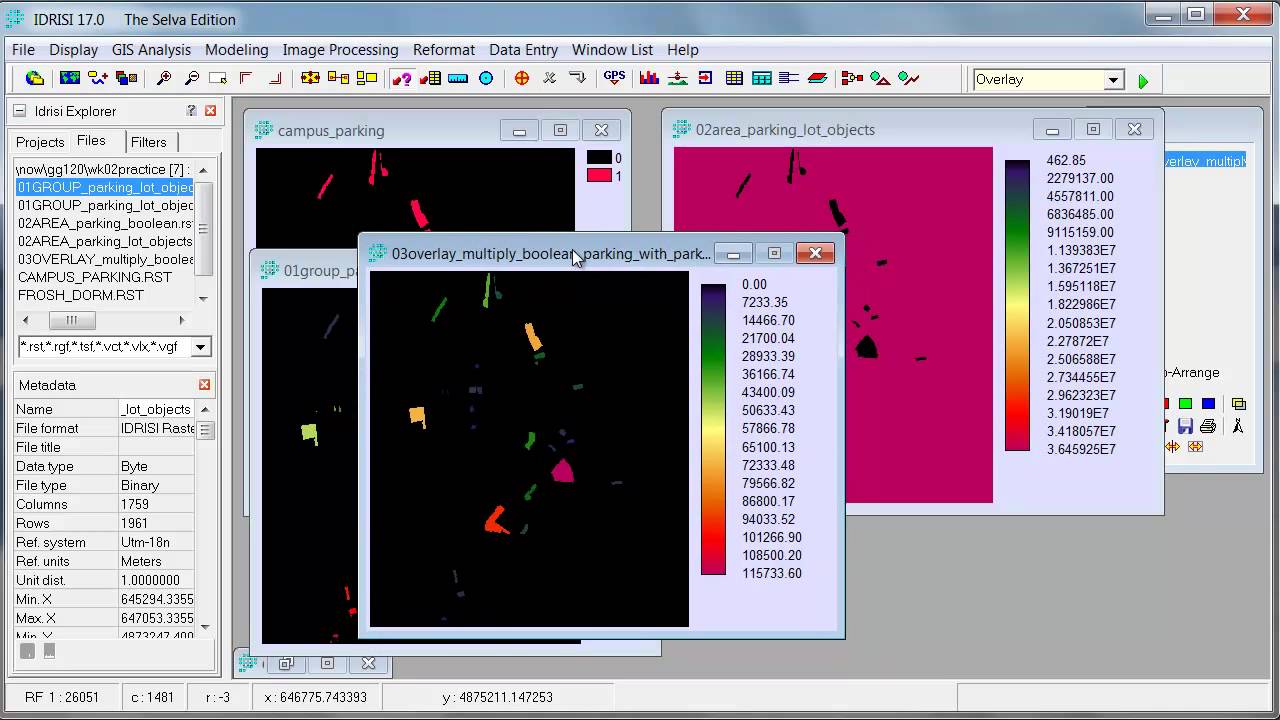Open the Histogram bar-chart icon
Screen dimensions: 1280x720
(649, 78)
